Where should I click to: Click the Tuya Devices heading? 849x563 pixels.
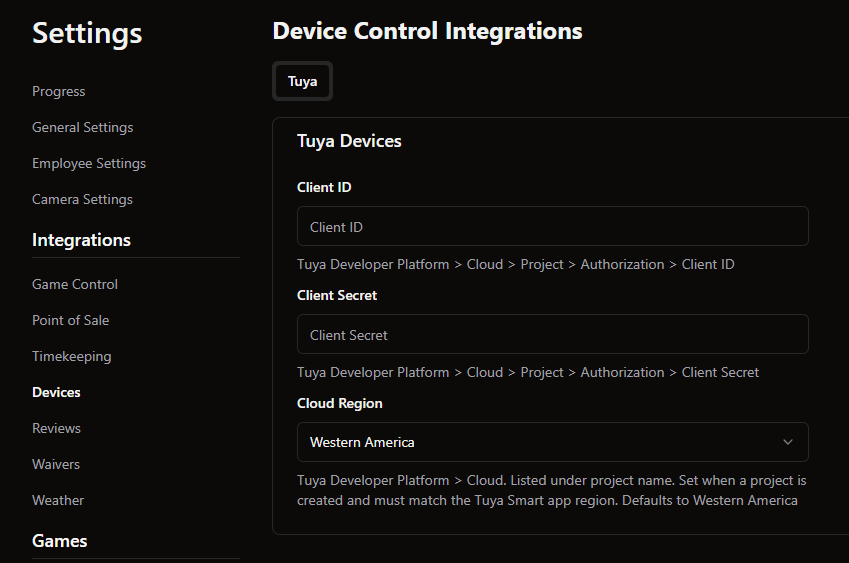pyautogui.click(x=349, y=141)
